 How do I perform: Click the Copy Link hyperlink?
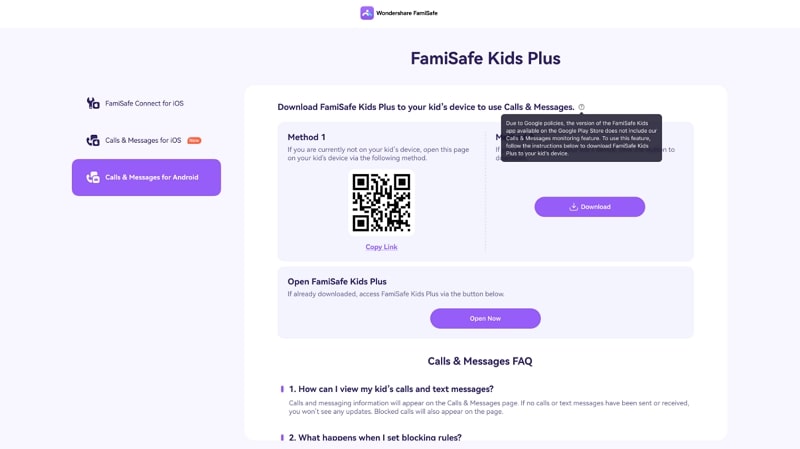point(381,247)
